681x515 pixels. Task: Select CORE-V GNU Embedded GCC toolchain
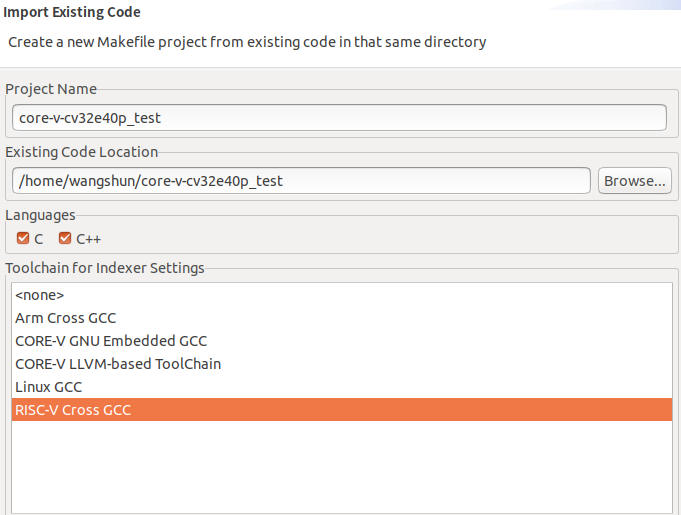coord(111,341)
